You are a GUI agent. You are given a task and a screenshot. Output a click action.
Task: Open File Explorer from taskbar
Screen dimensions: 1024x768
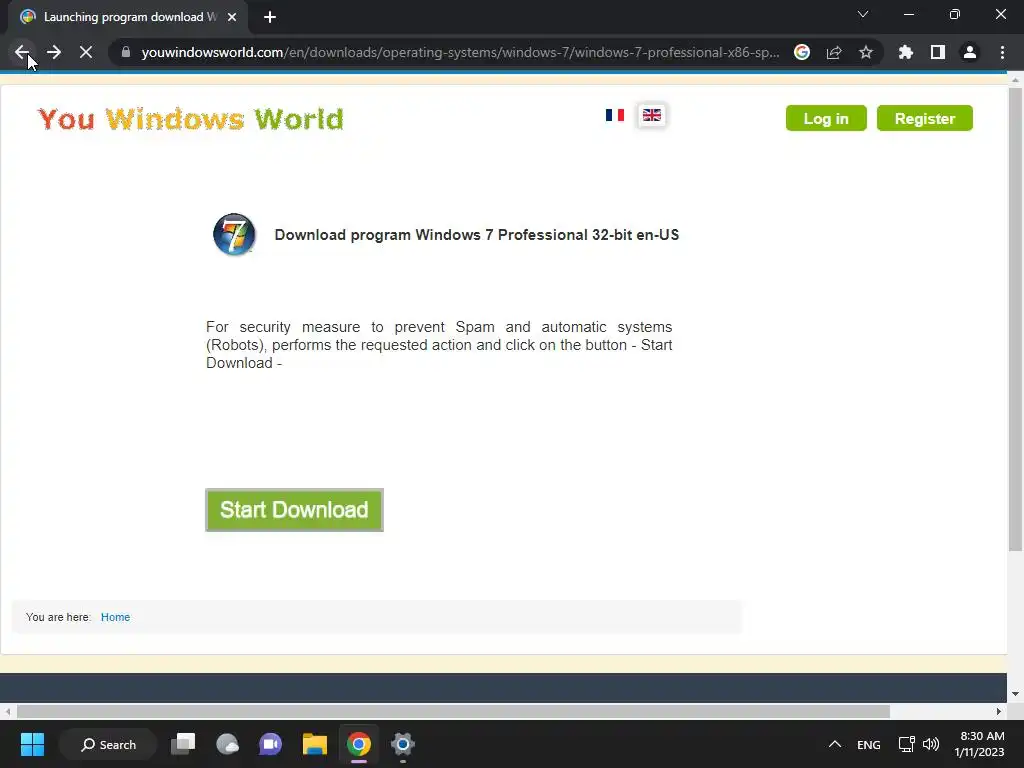pyautogui.click(x=315, y=744)
